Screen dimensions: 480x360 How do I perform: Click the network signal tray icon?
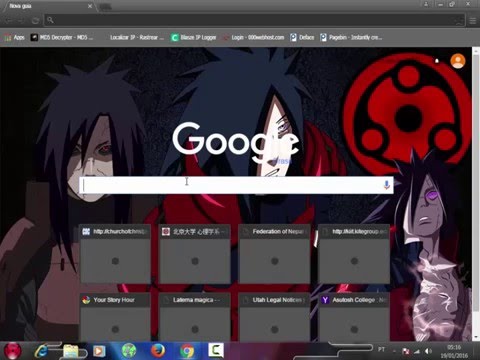417,351
